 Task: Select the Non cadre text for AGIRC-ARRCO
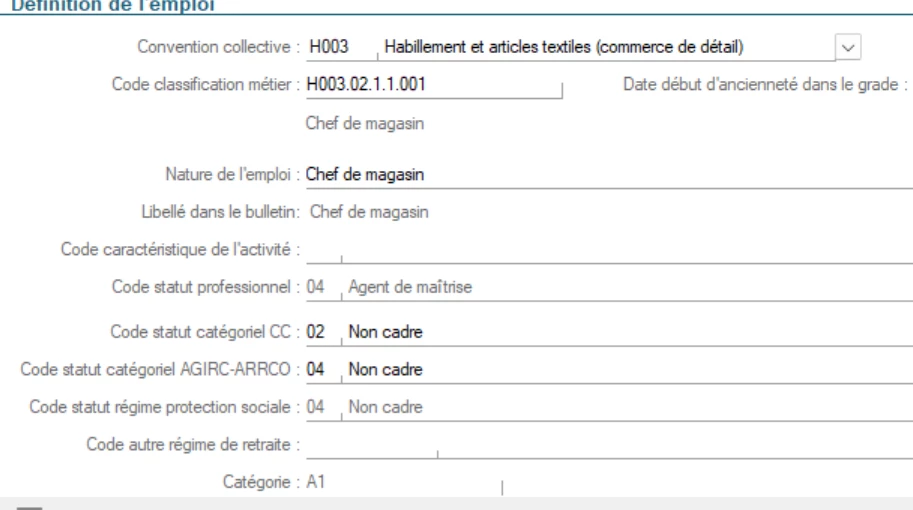[x=386, y=370]
